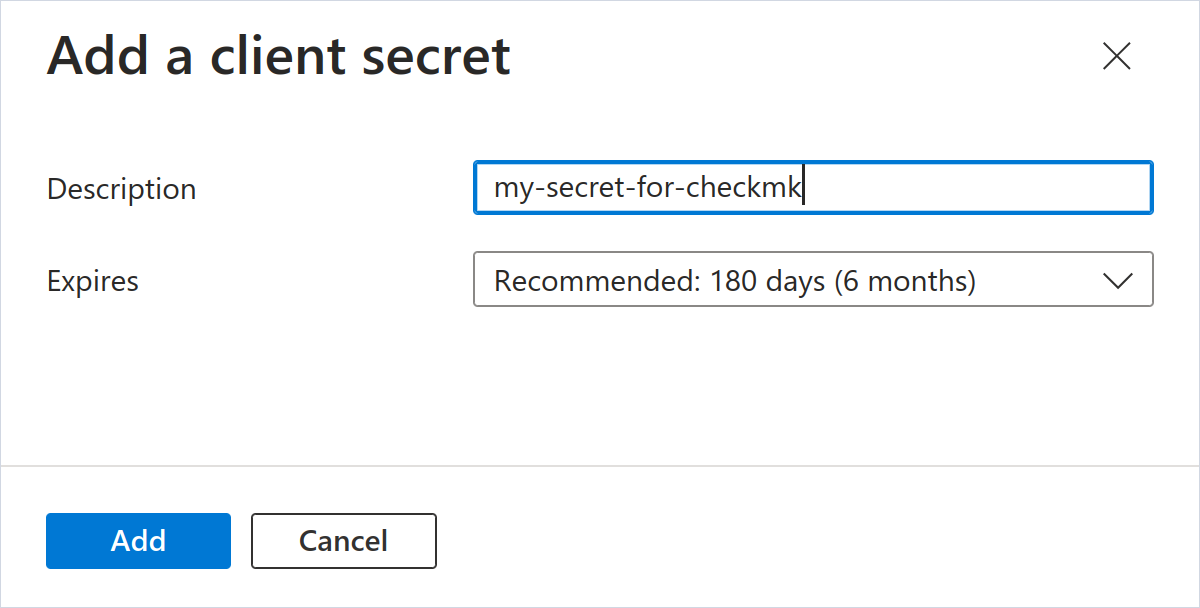
Task: Click the 'Add a client secret' title
Action: click(278, 57)
